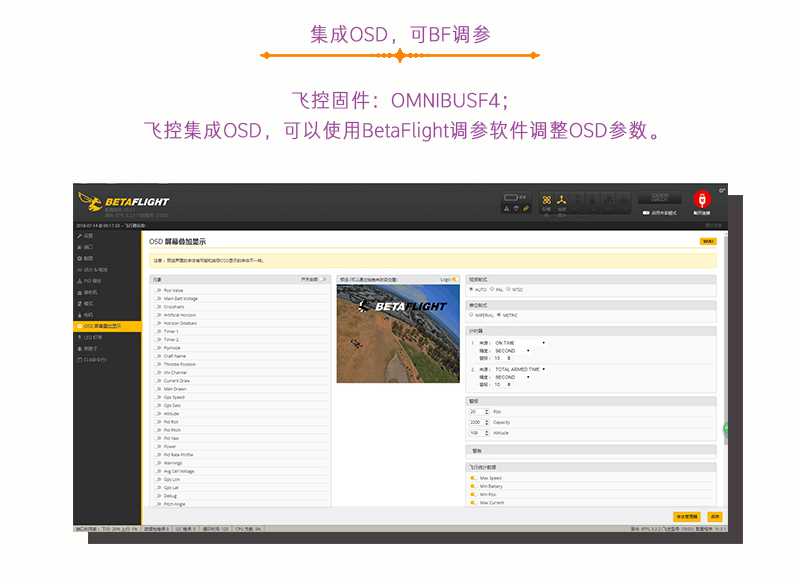Enable the Crosshairs OSD element
The image size is (800, 582).
(x=158, y=307)
